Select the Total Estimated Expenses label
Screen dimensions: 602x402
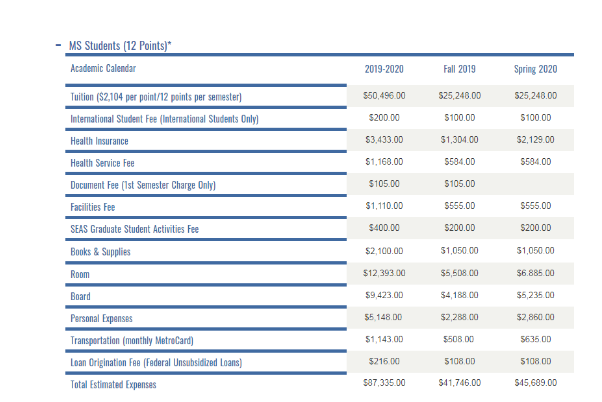pyautogui.click(x=113, y=384)
